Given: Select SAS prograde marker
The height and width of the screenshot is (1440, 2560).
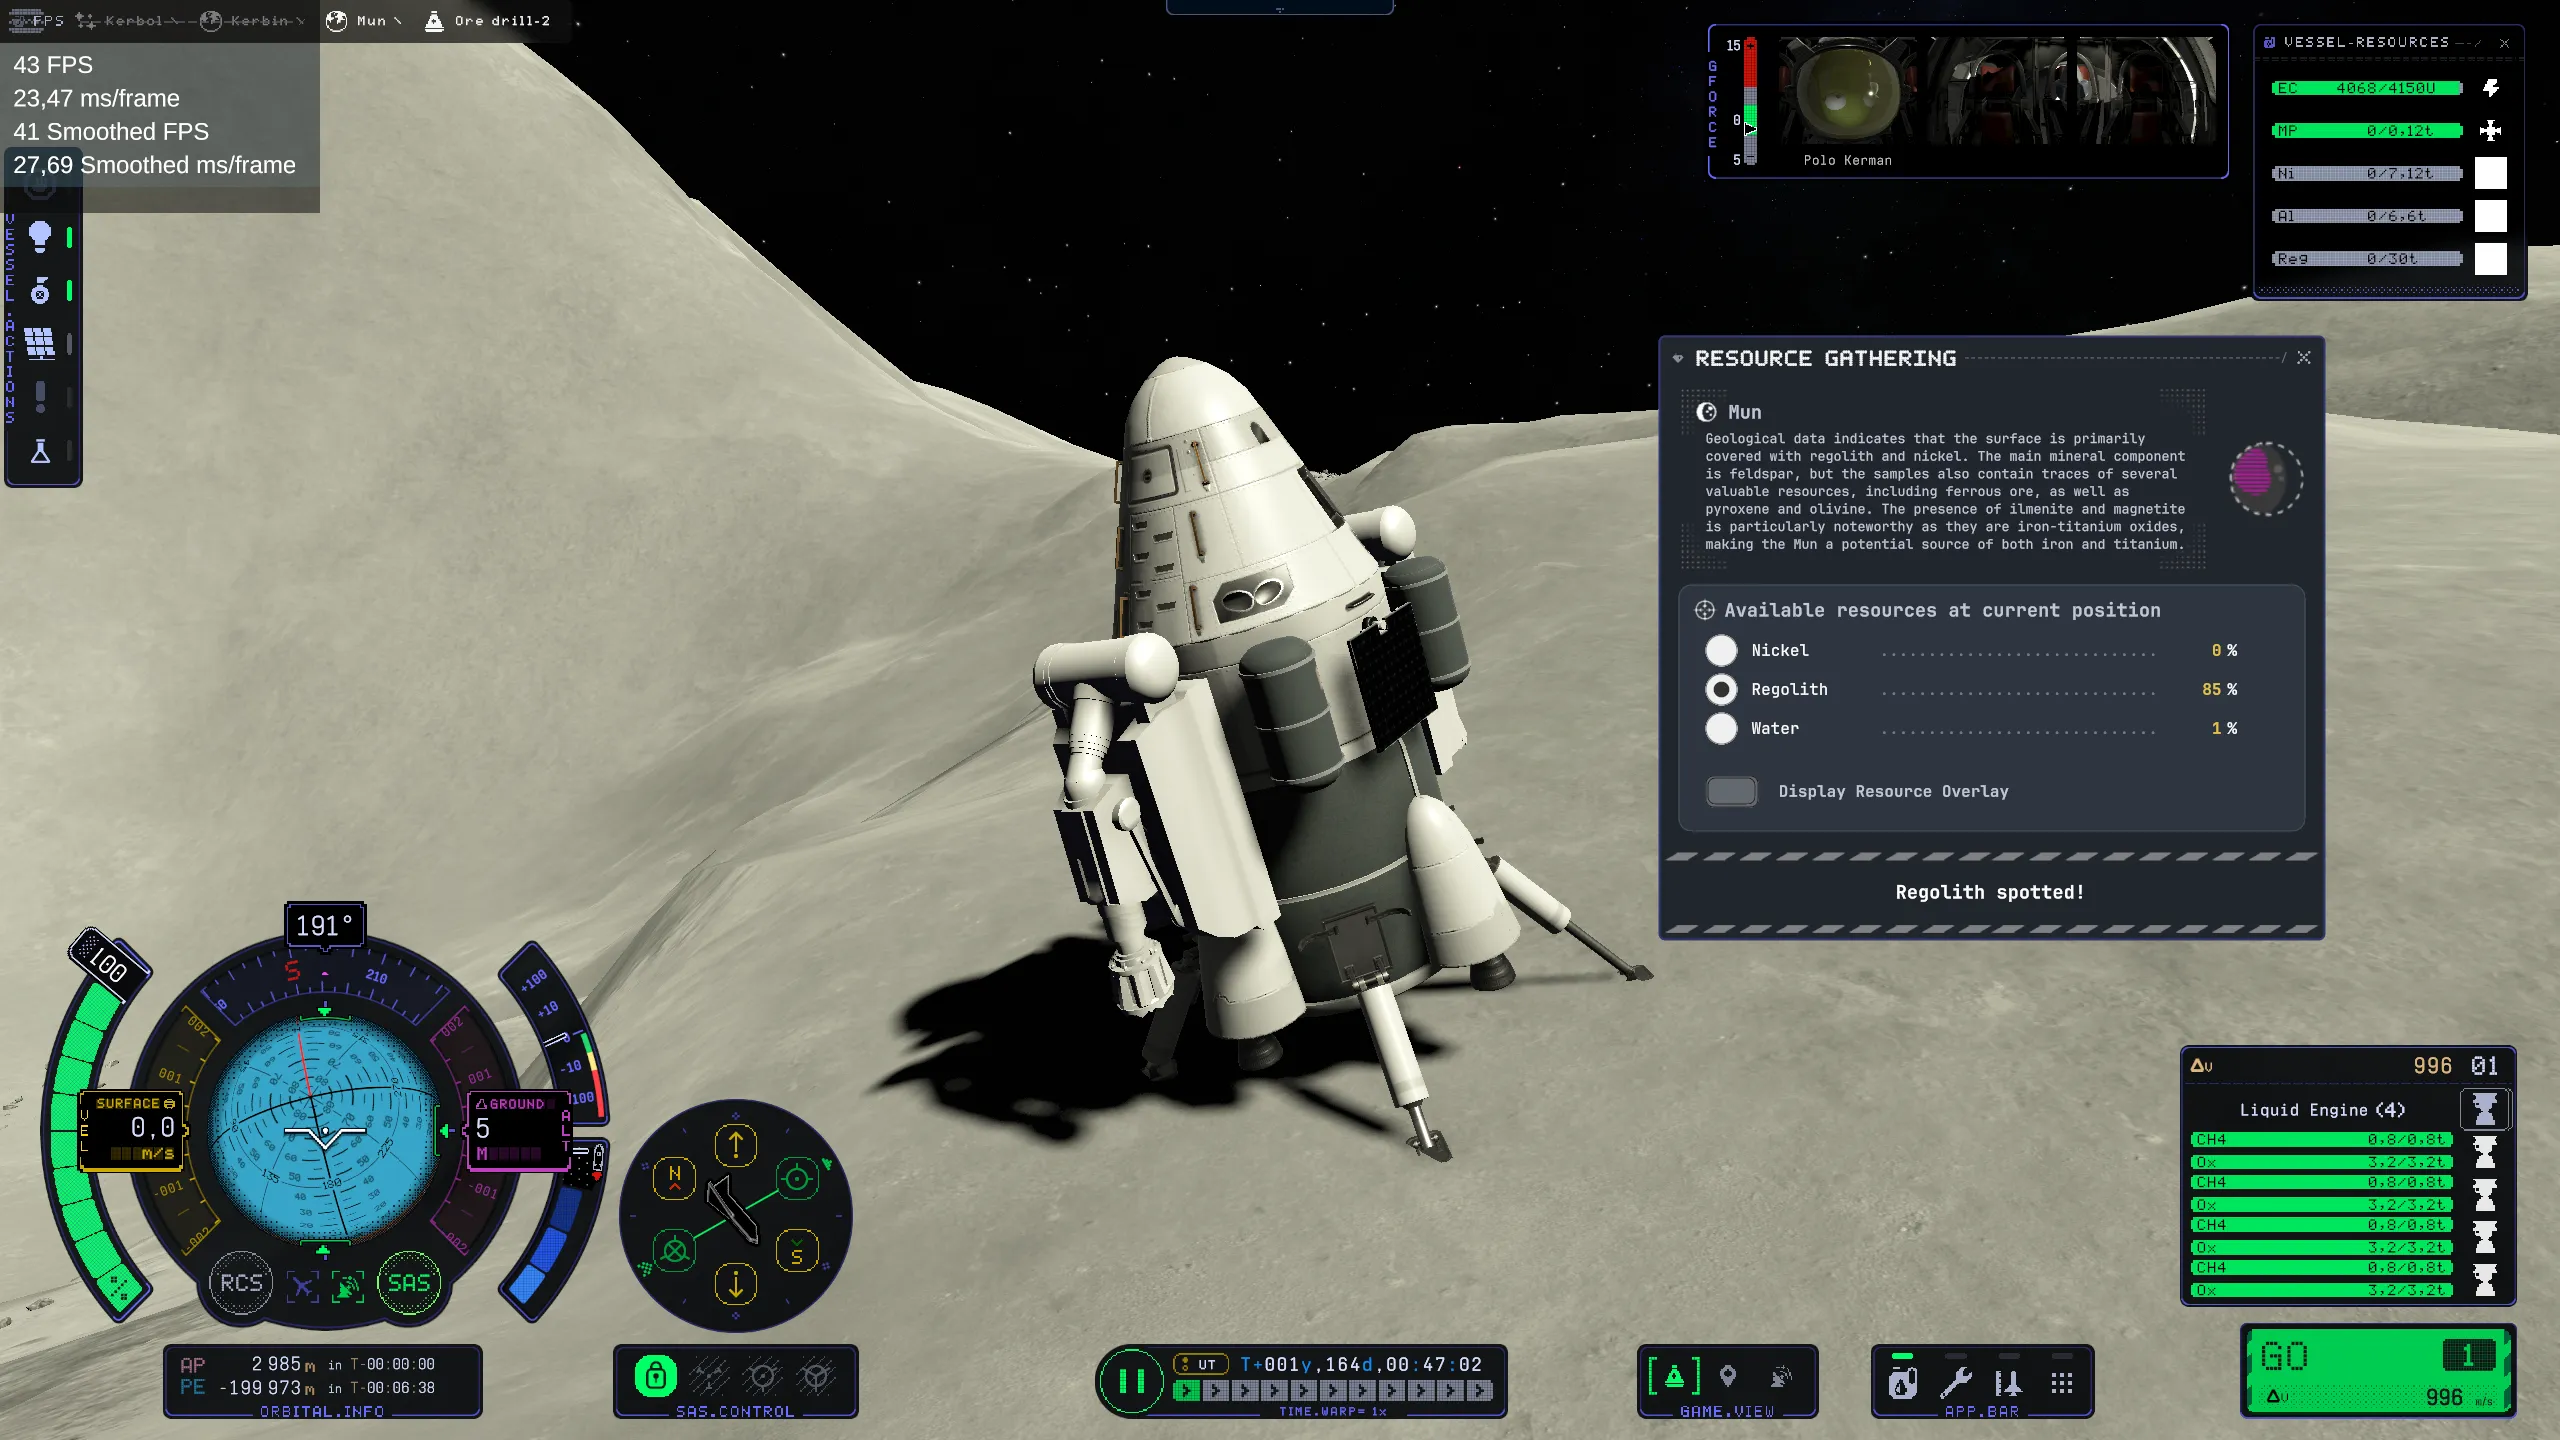Looking at the screenshot, I should [x=797, y=1179].
